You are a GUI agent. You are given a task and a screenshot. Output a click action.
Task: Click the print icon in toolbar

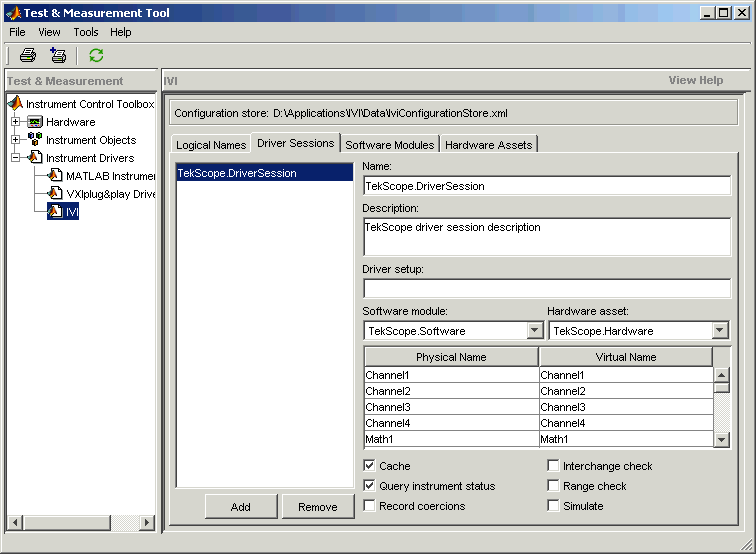click(x=27, y=56)
